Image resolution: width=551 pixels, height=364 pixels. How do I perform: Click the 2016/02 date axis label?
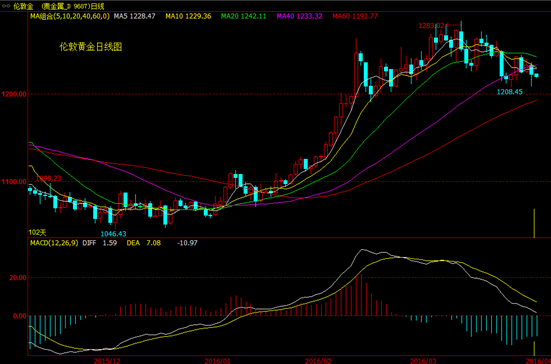coord(318,360)
